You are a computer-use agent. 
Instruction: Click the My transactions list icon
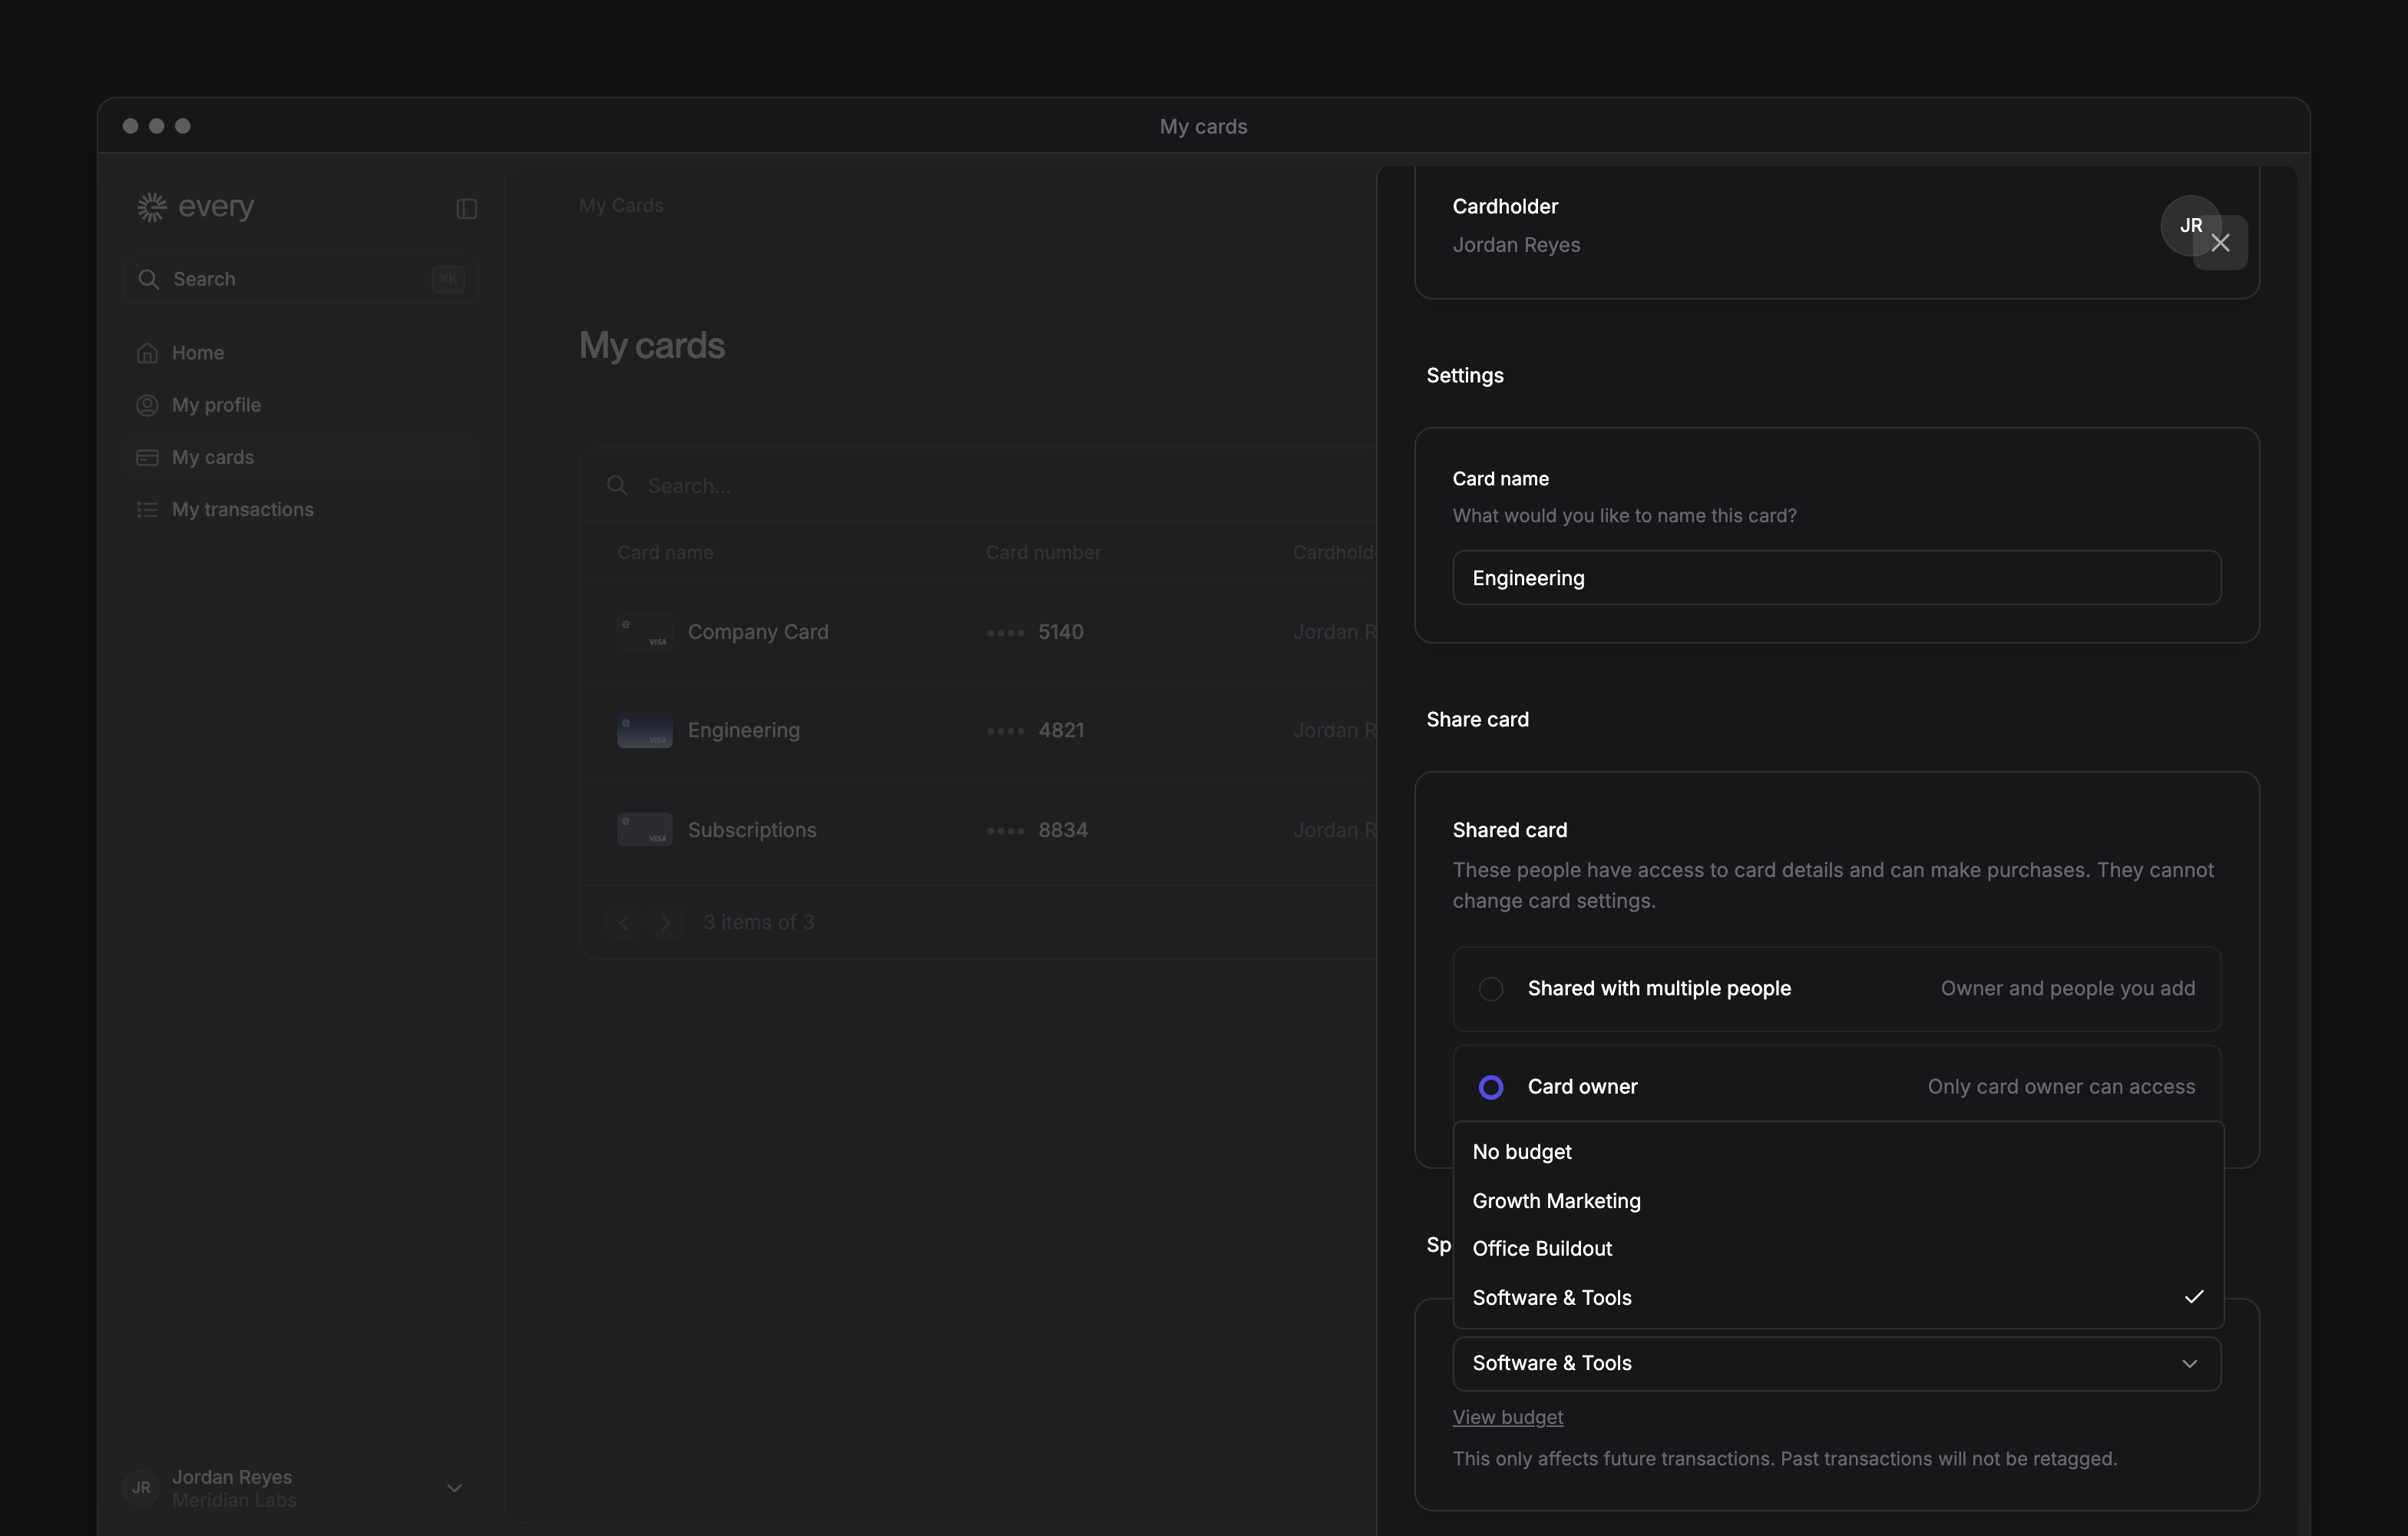pos(147,510)
